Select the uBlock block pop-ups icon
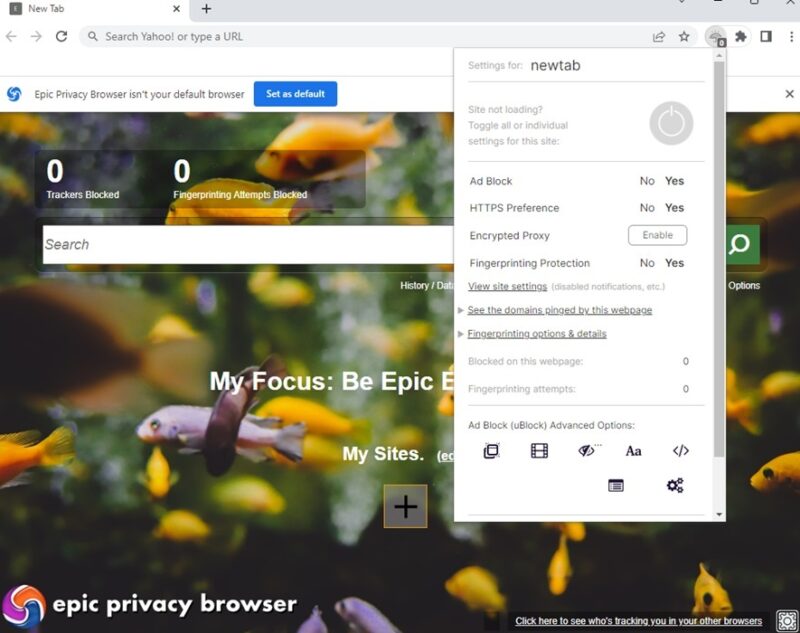Viewport: 800px width, 633px height. coord(489,451)
